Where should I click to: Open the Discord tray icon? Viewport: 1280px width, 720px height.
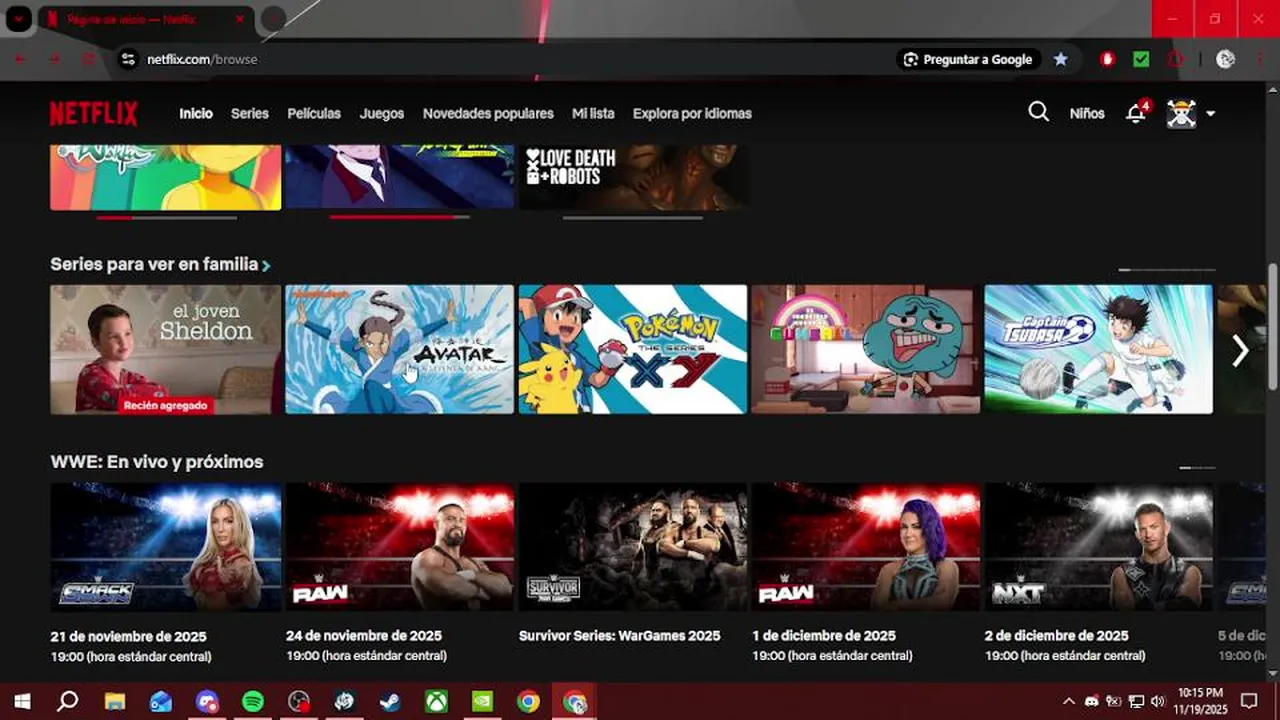1091,701
